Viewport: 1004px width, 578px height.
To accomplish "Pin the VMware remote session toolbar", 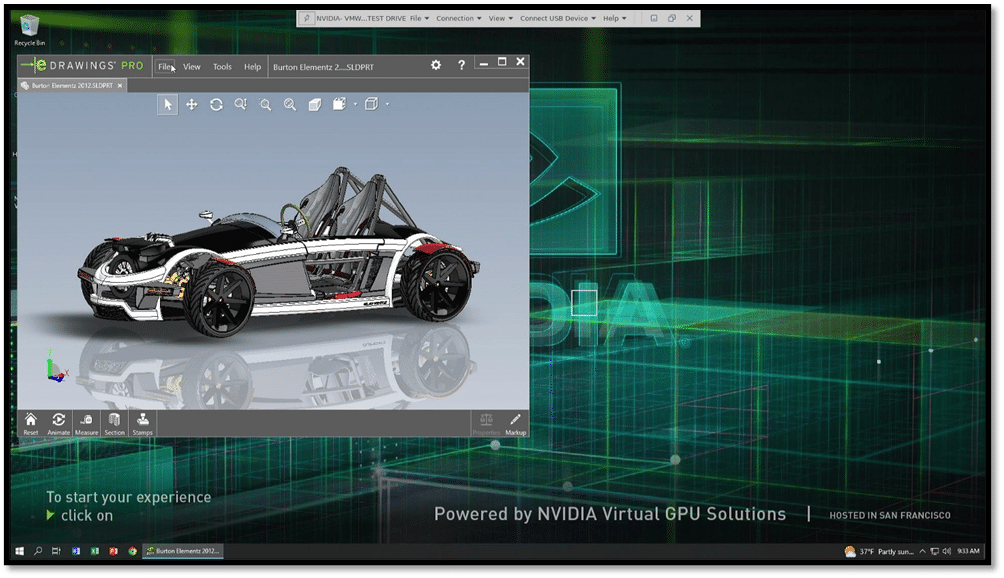I will point(307,19).
